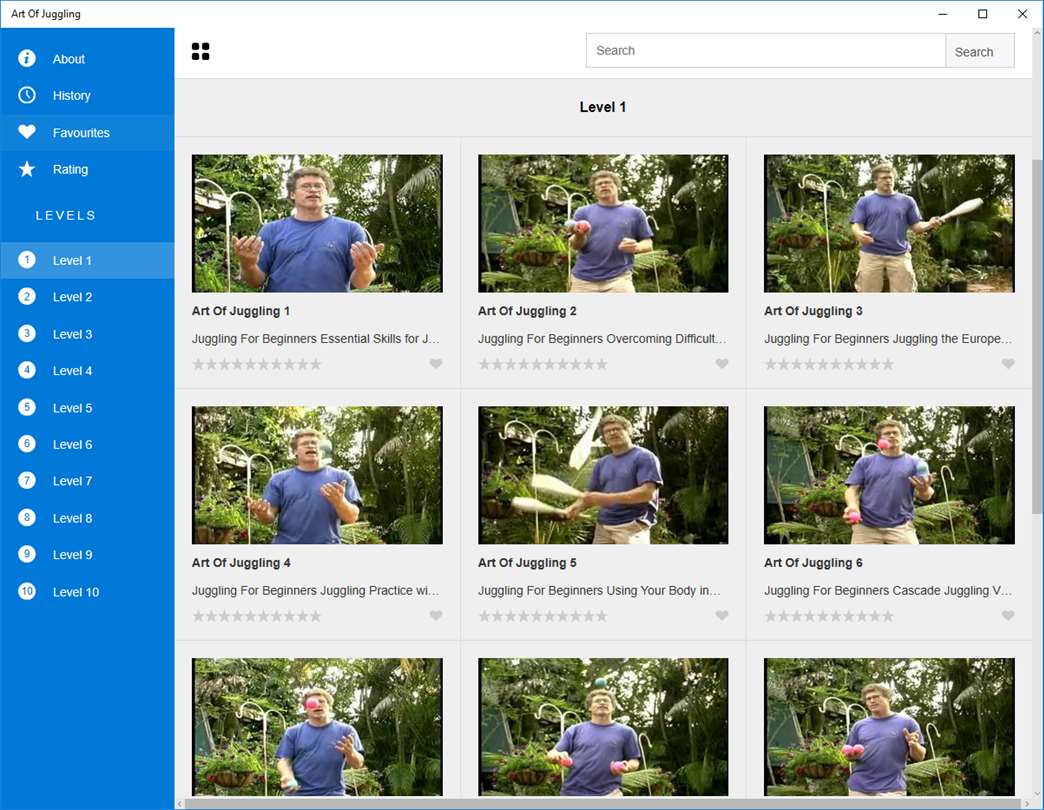Click the Level 10 number icon

click(27, 592)
